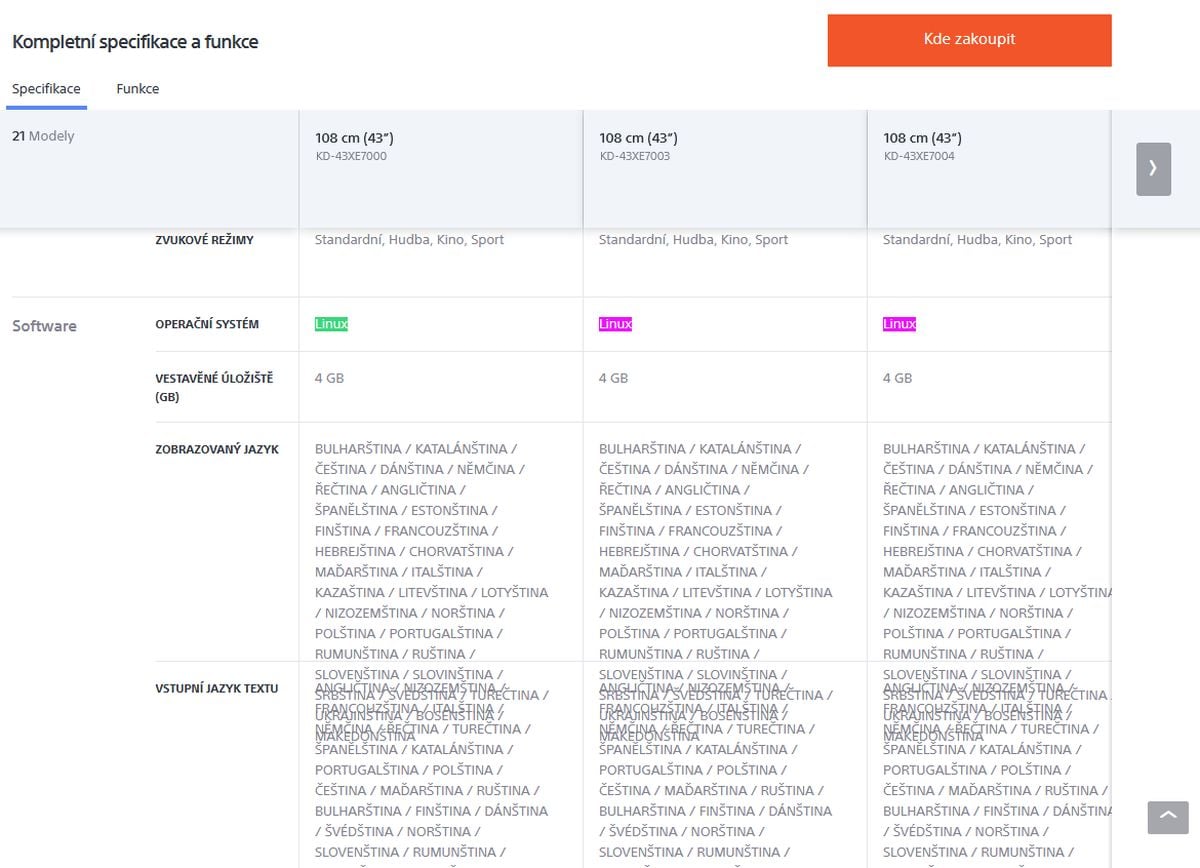1200x868 pixels.
Task: Click the 21 Modely count label
Action: click(x=43, y=136)
